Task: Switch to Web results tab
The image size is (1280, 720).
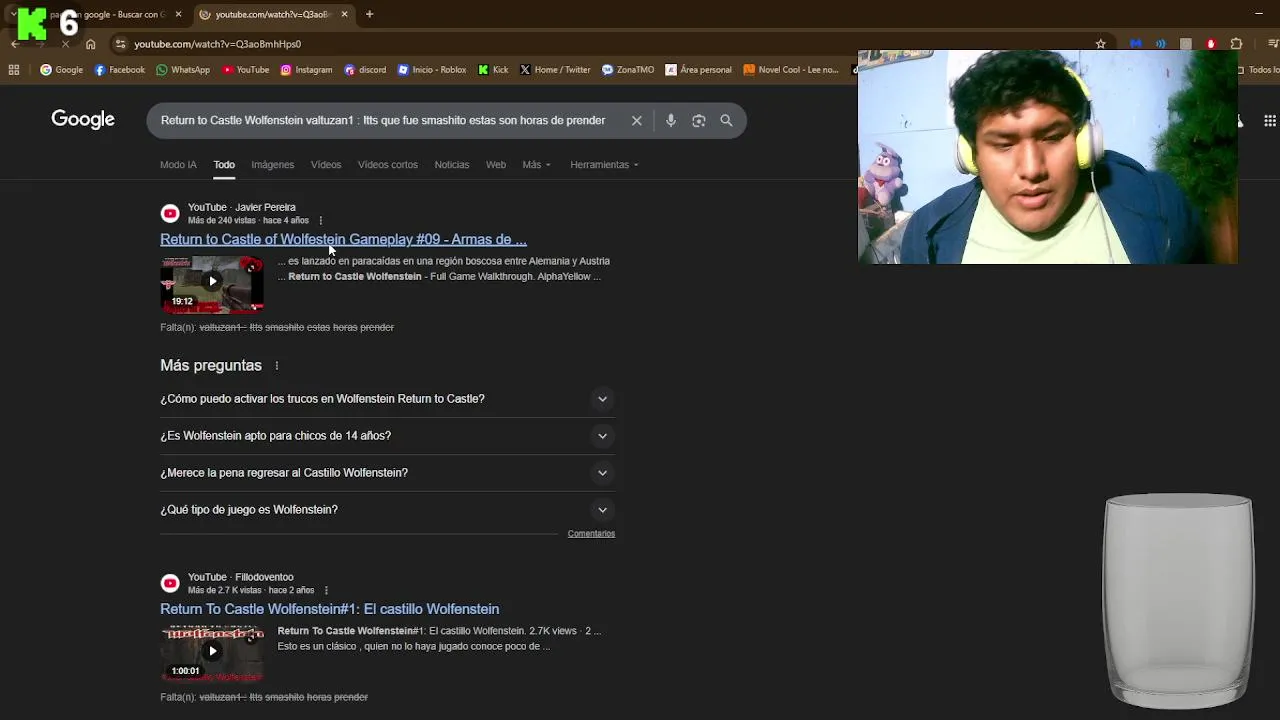Action: 496,165
